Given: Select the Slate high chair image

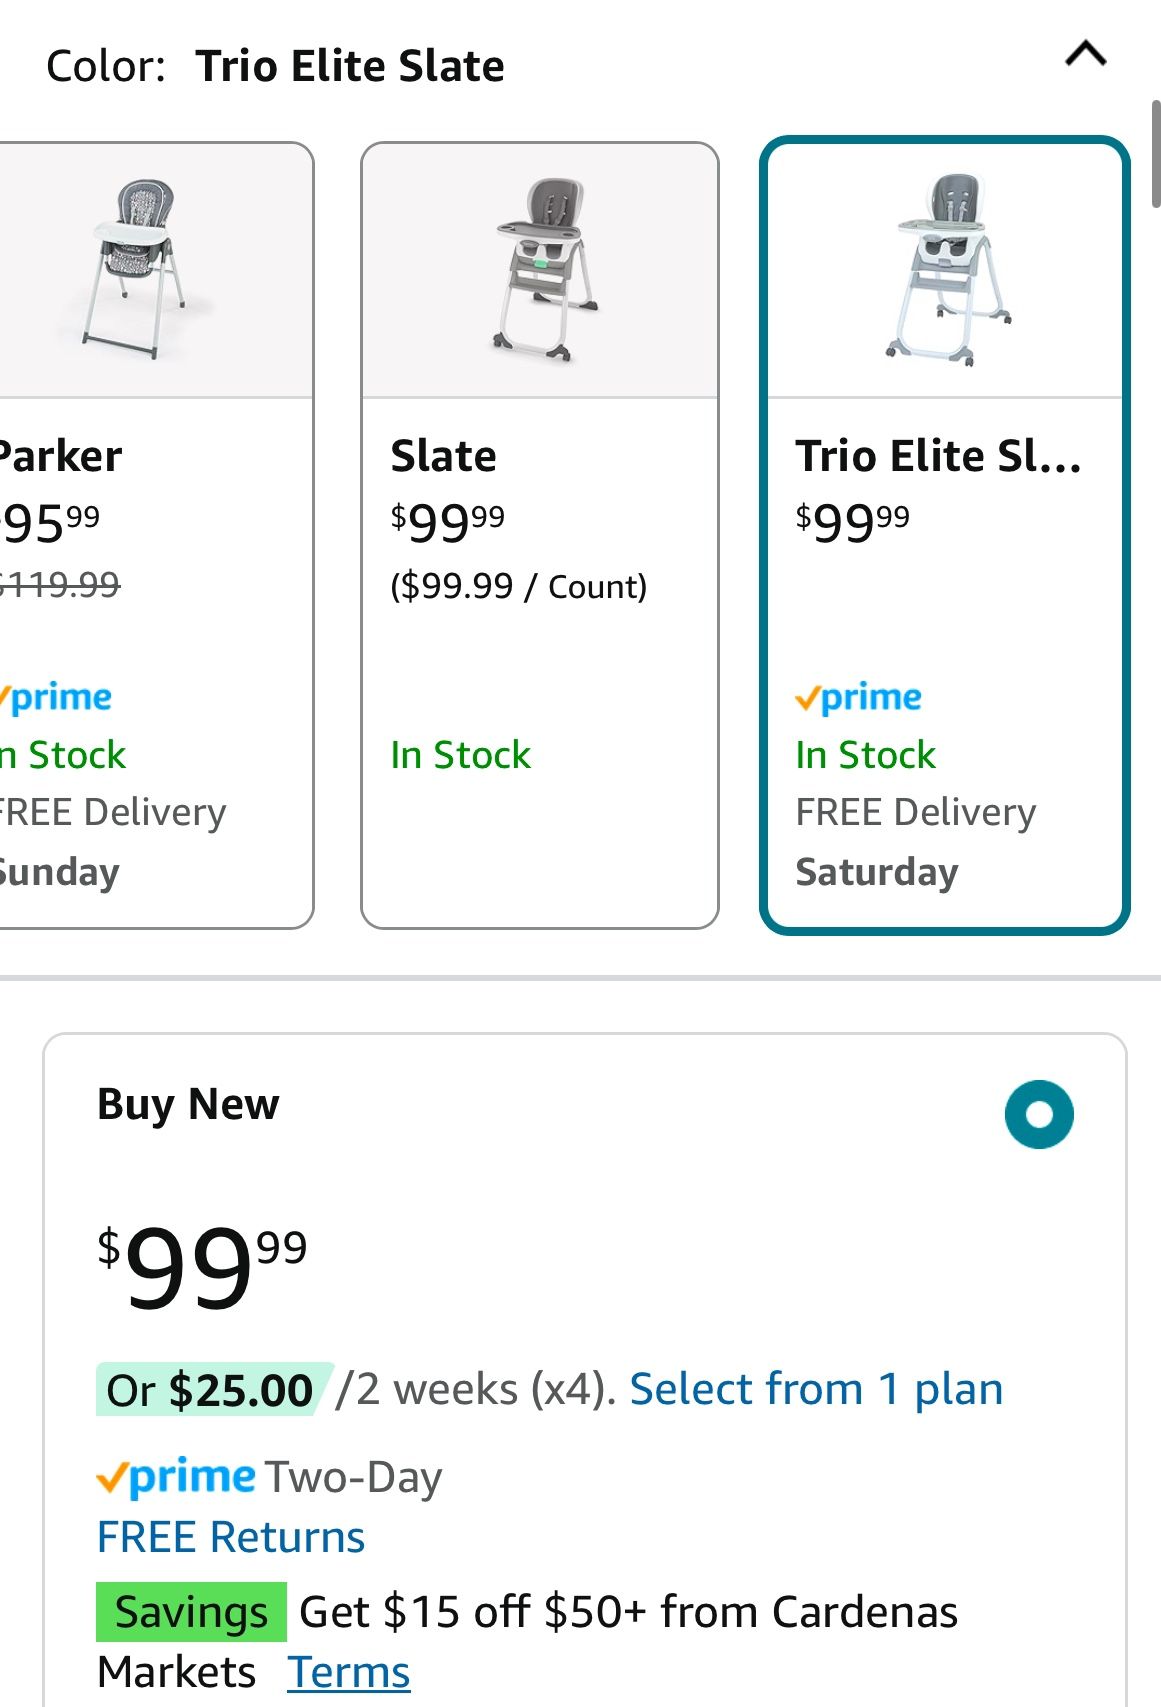Looking at the screenshot, I should 540,270.
